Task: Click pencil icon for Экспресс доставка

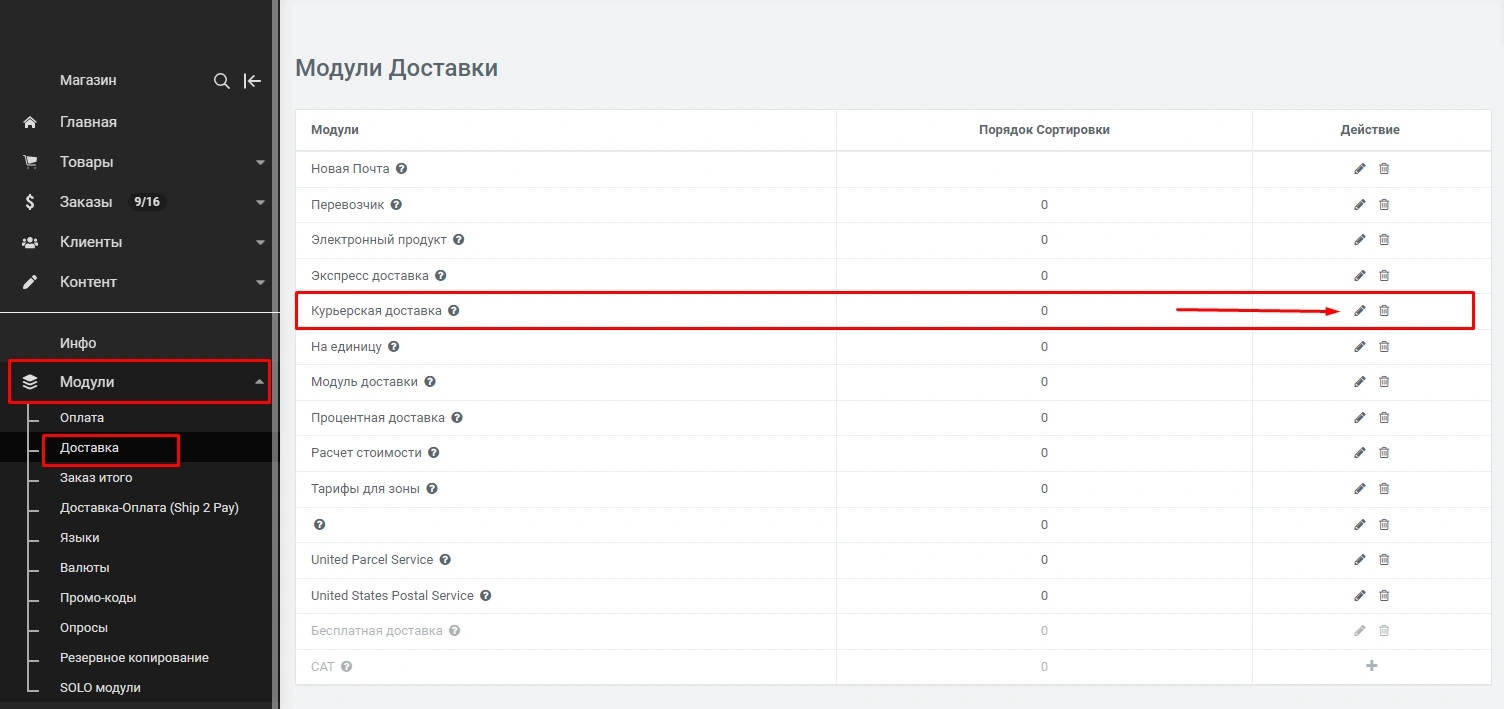Action: point(1359,276)
